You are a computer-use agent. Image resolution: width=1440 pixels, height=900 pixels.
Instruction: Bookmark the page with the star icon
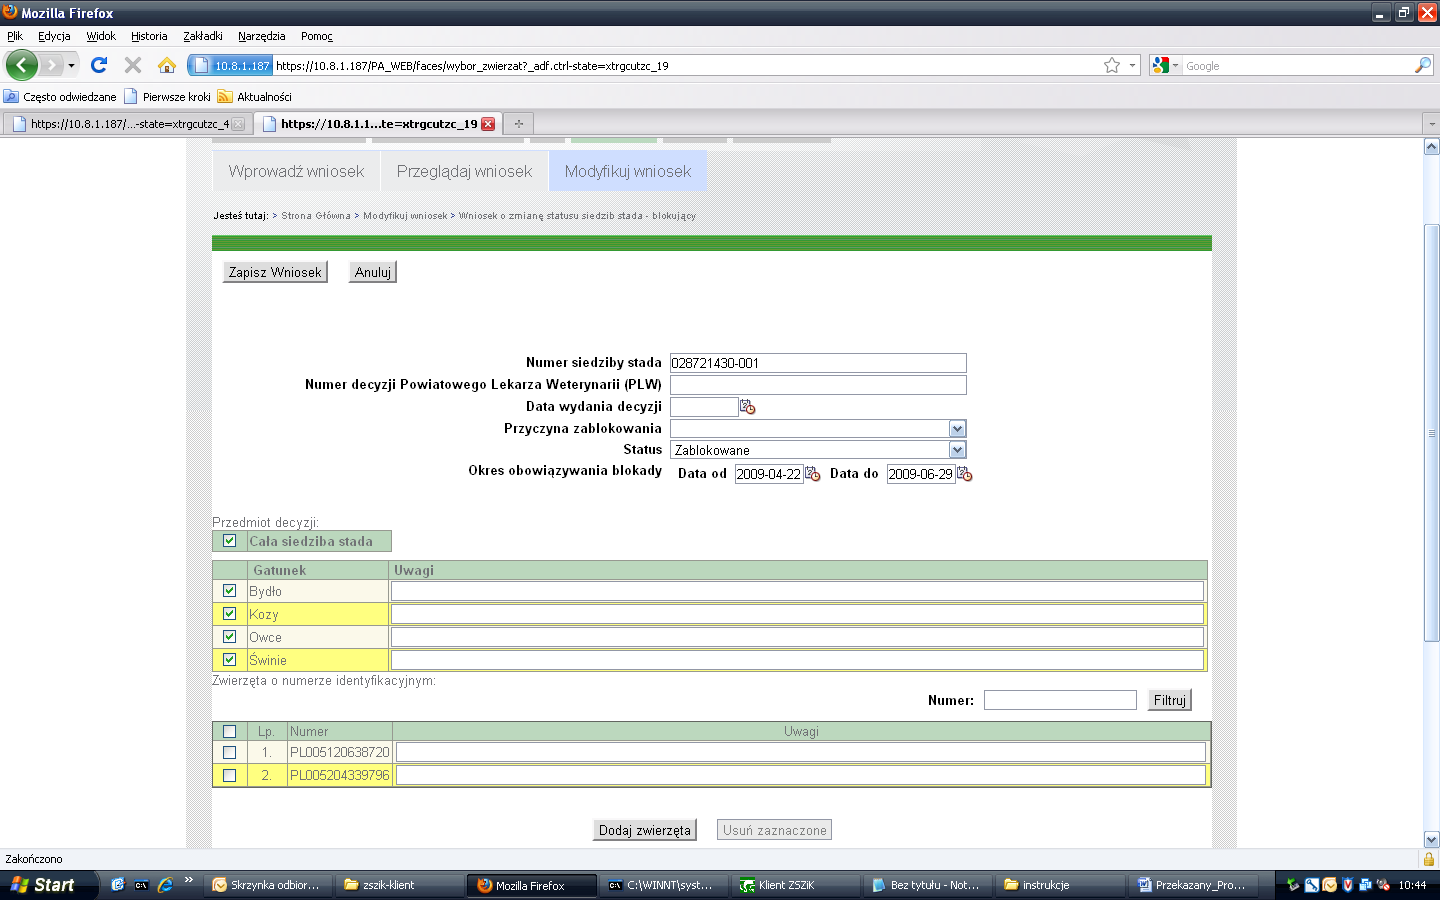(x=1111, y=65)
